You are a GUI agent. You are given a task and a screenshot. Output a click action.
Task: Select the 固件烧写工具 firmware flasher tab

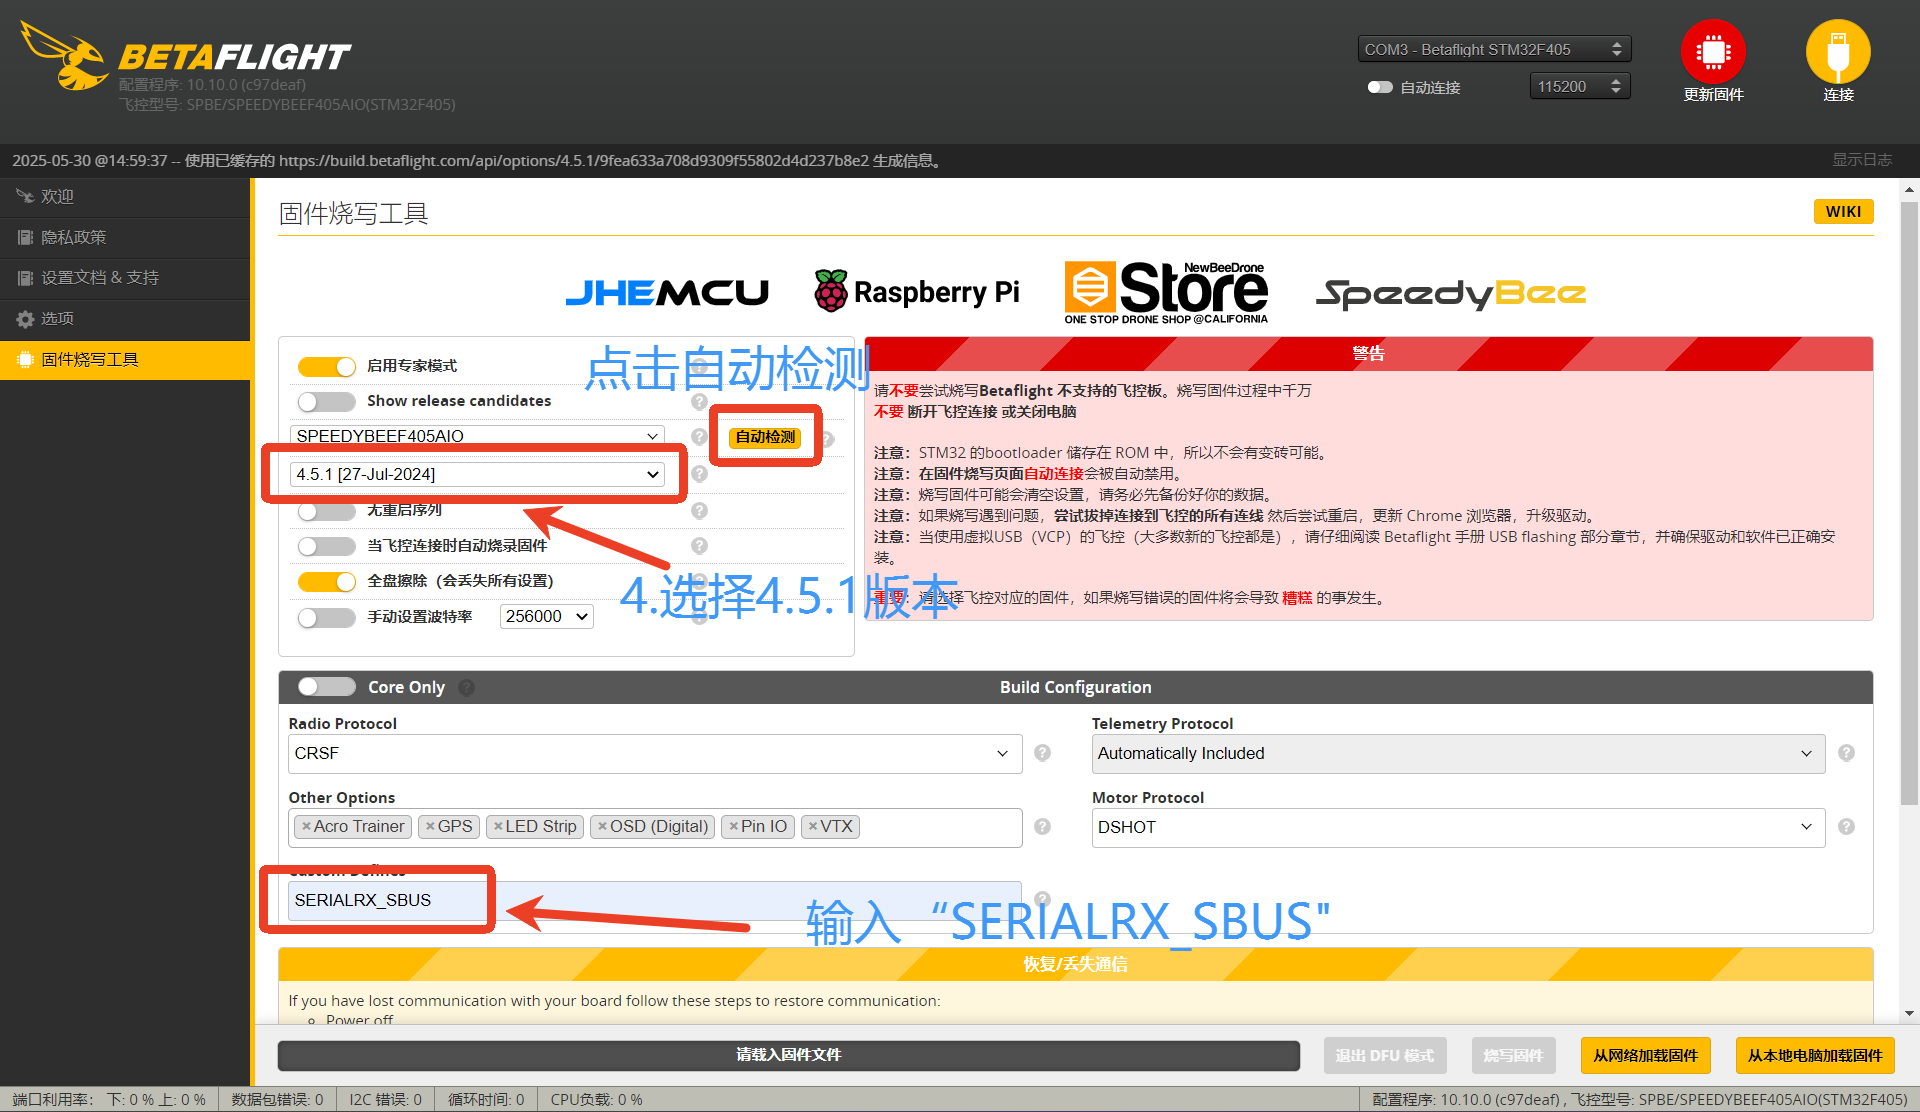click(125, 360)
